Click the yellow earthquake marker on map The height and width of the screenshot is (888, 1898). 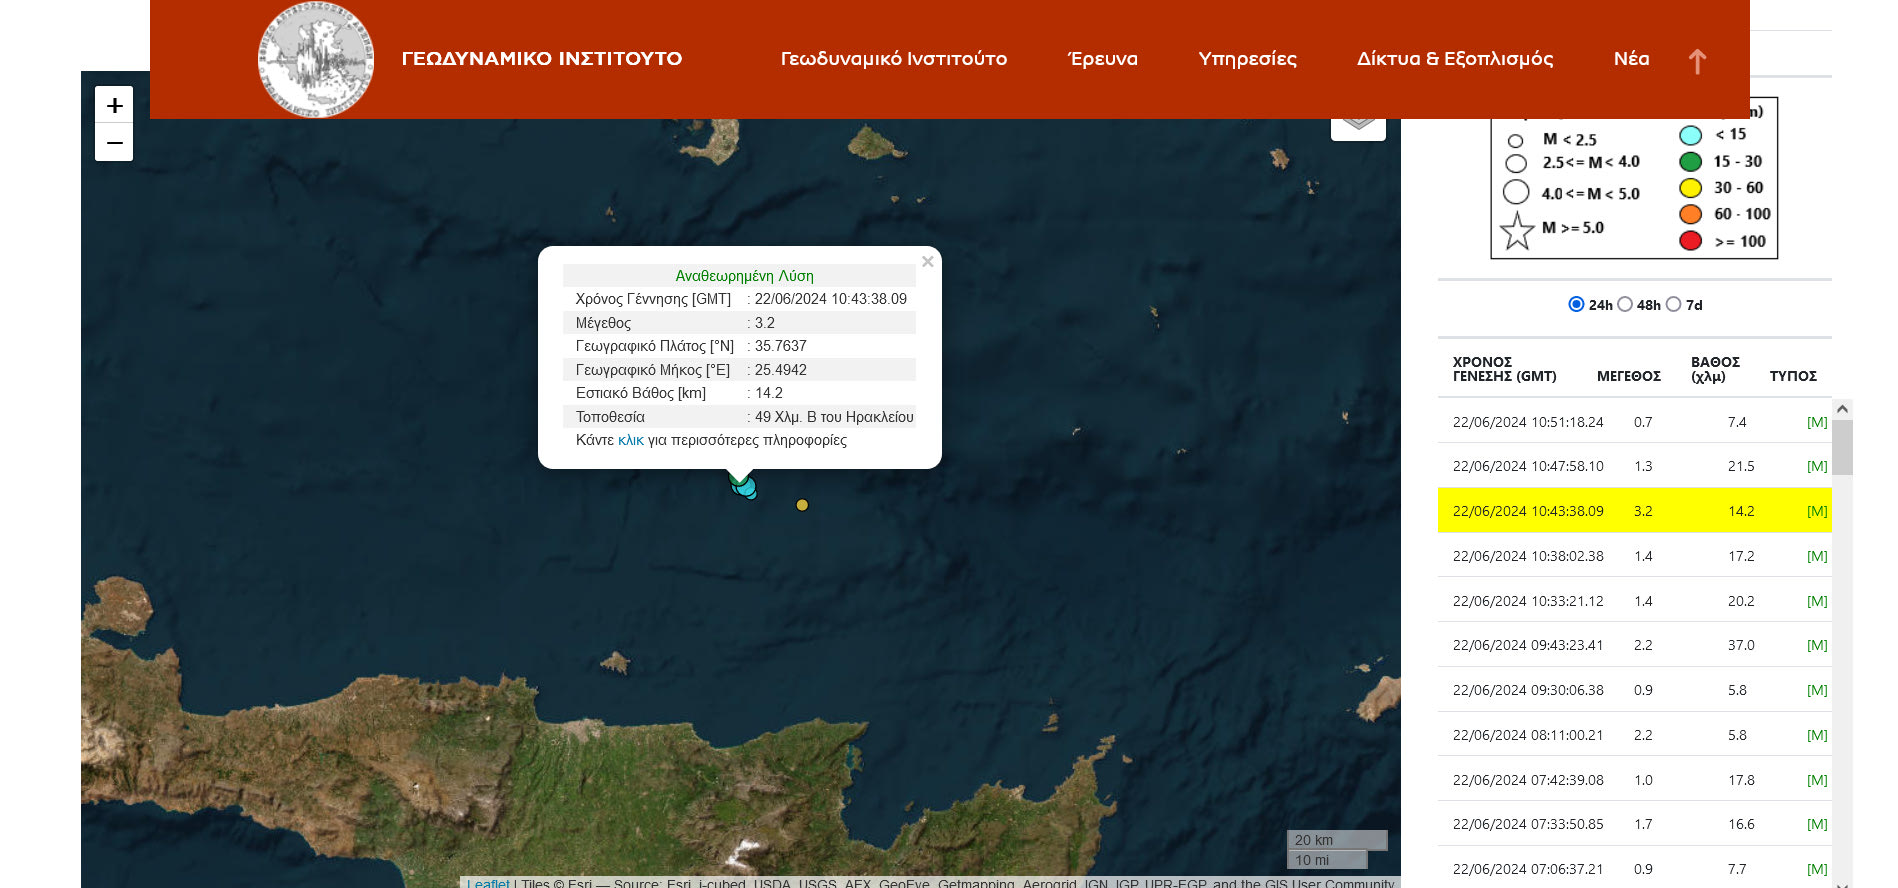tap(802, 505)
